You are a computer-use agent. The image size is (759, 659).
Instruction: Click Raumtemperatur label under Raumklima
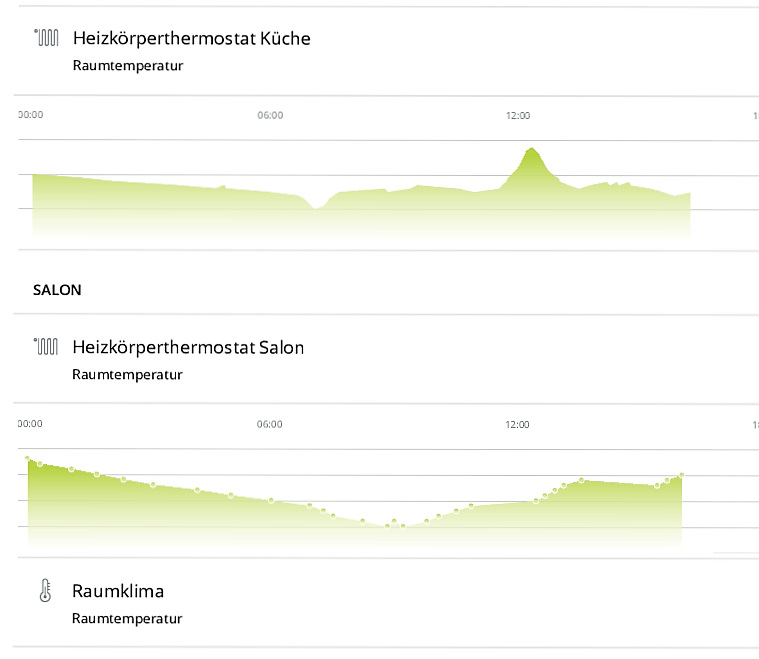[127, 619]
